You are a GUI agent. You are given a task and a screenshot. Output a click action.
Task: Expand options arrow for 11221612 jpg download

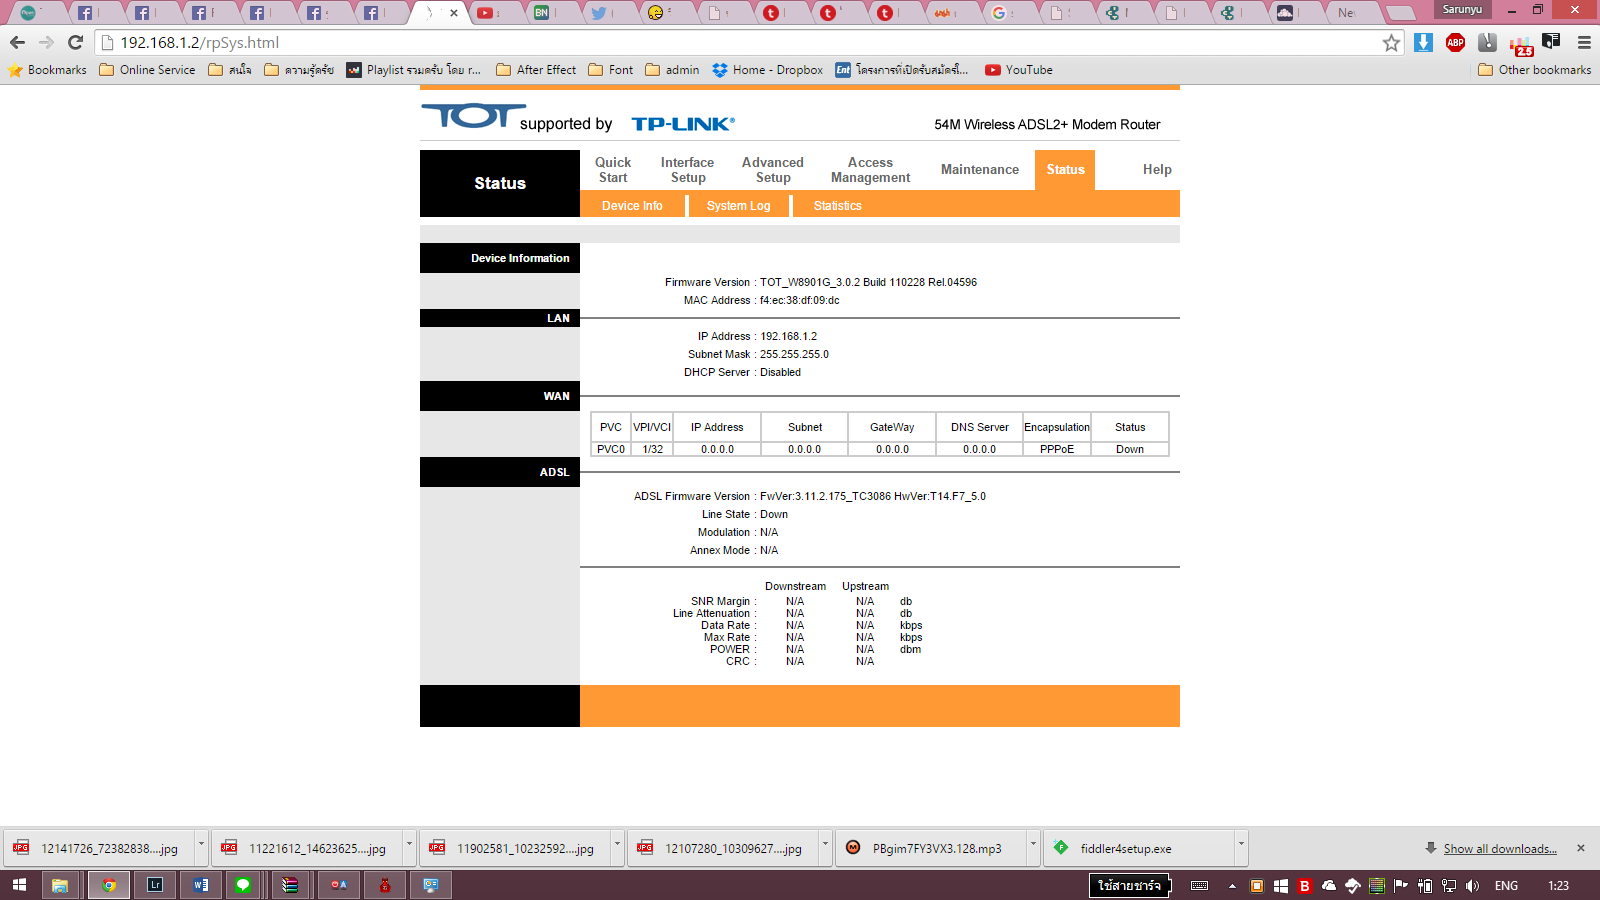[409, 847]
